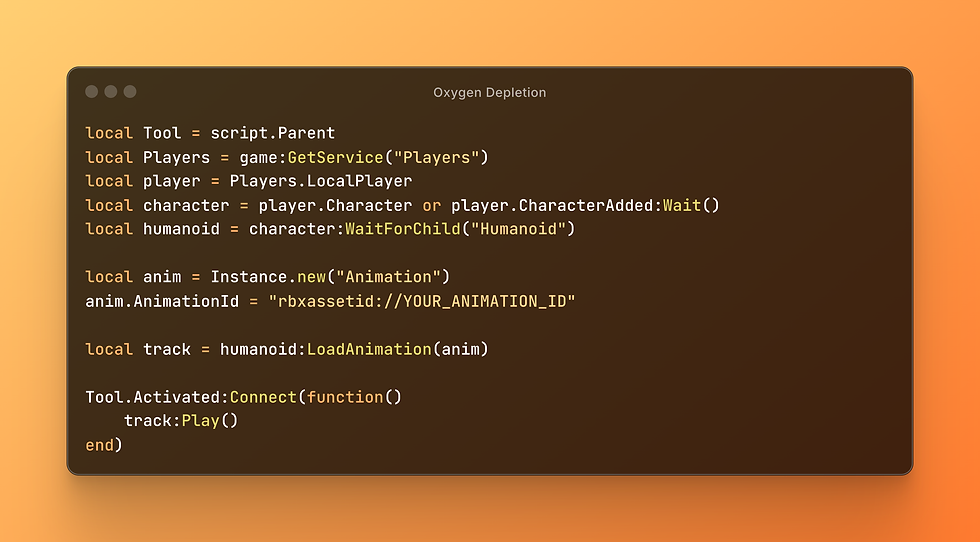Click 'Tool.Activated' text
The image size is (980, 542).
(152, 398)
